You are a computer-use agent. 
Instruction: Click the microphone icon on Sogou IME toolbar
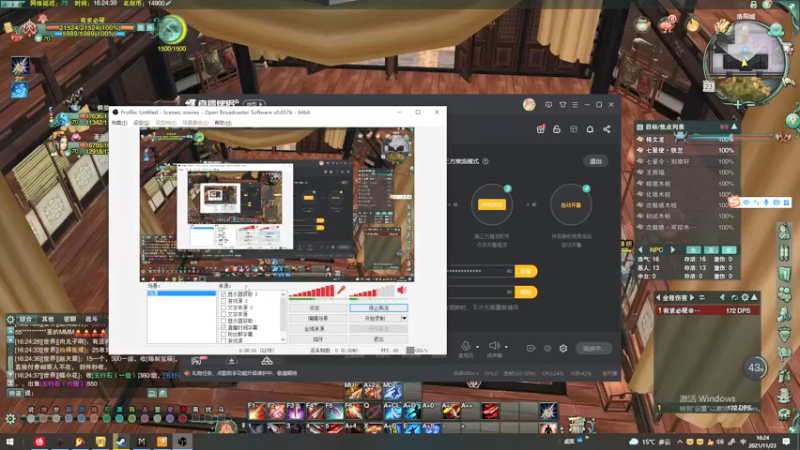pos(766,203)
